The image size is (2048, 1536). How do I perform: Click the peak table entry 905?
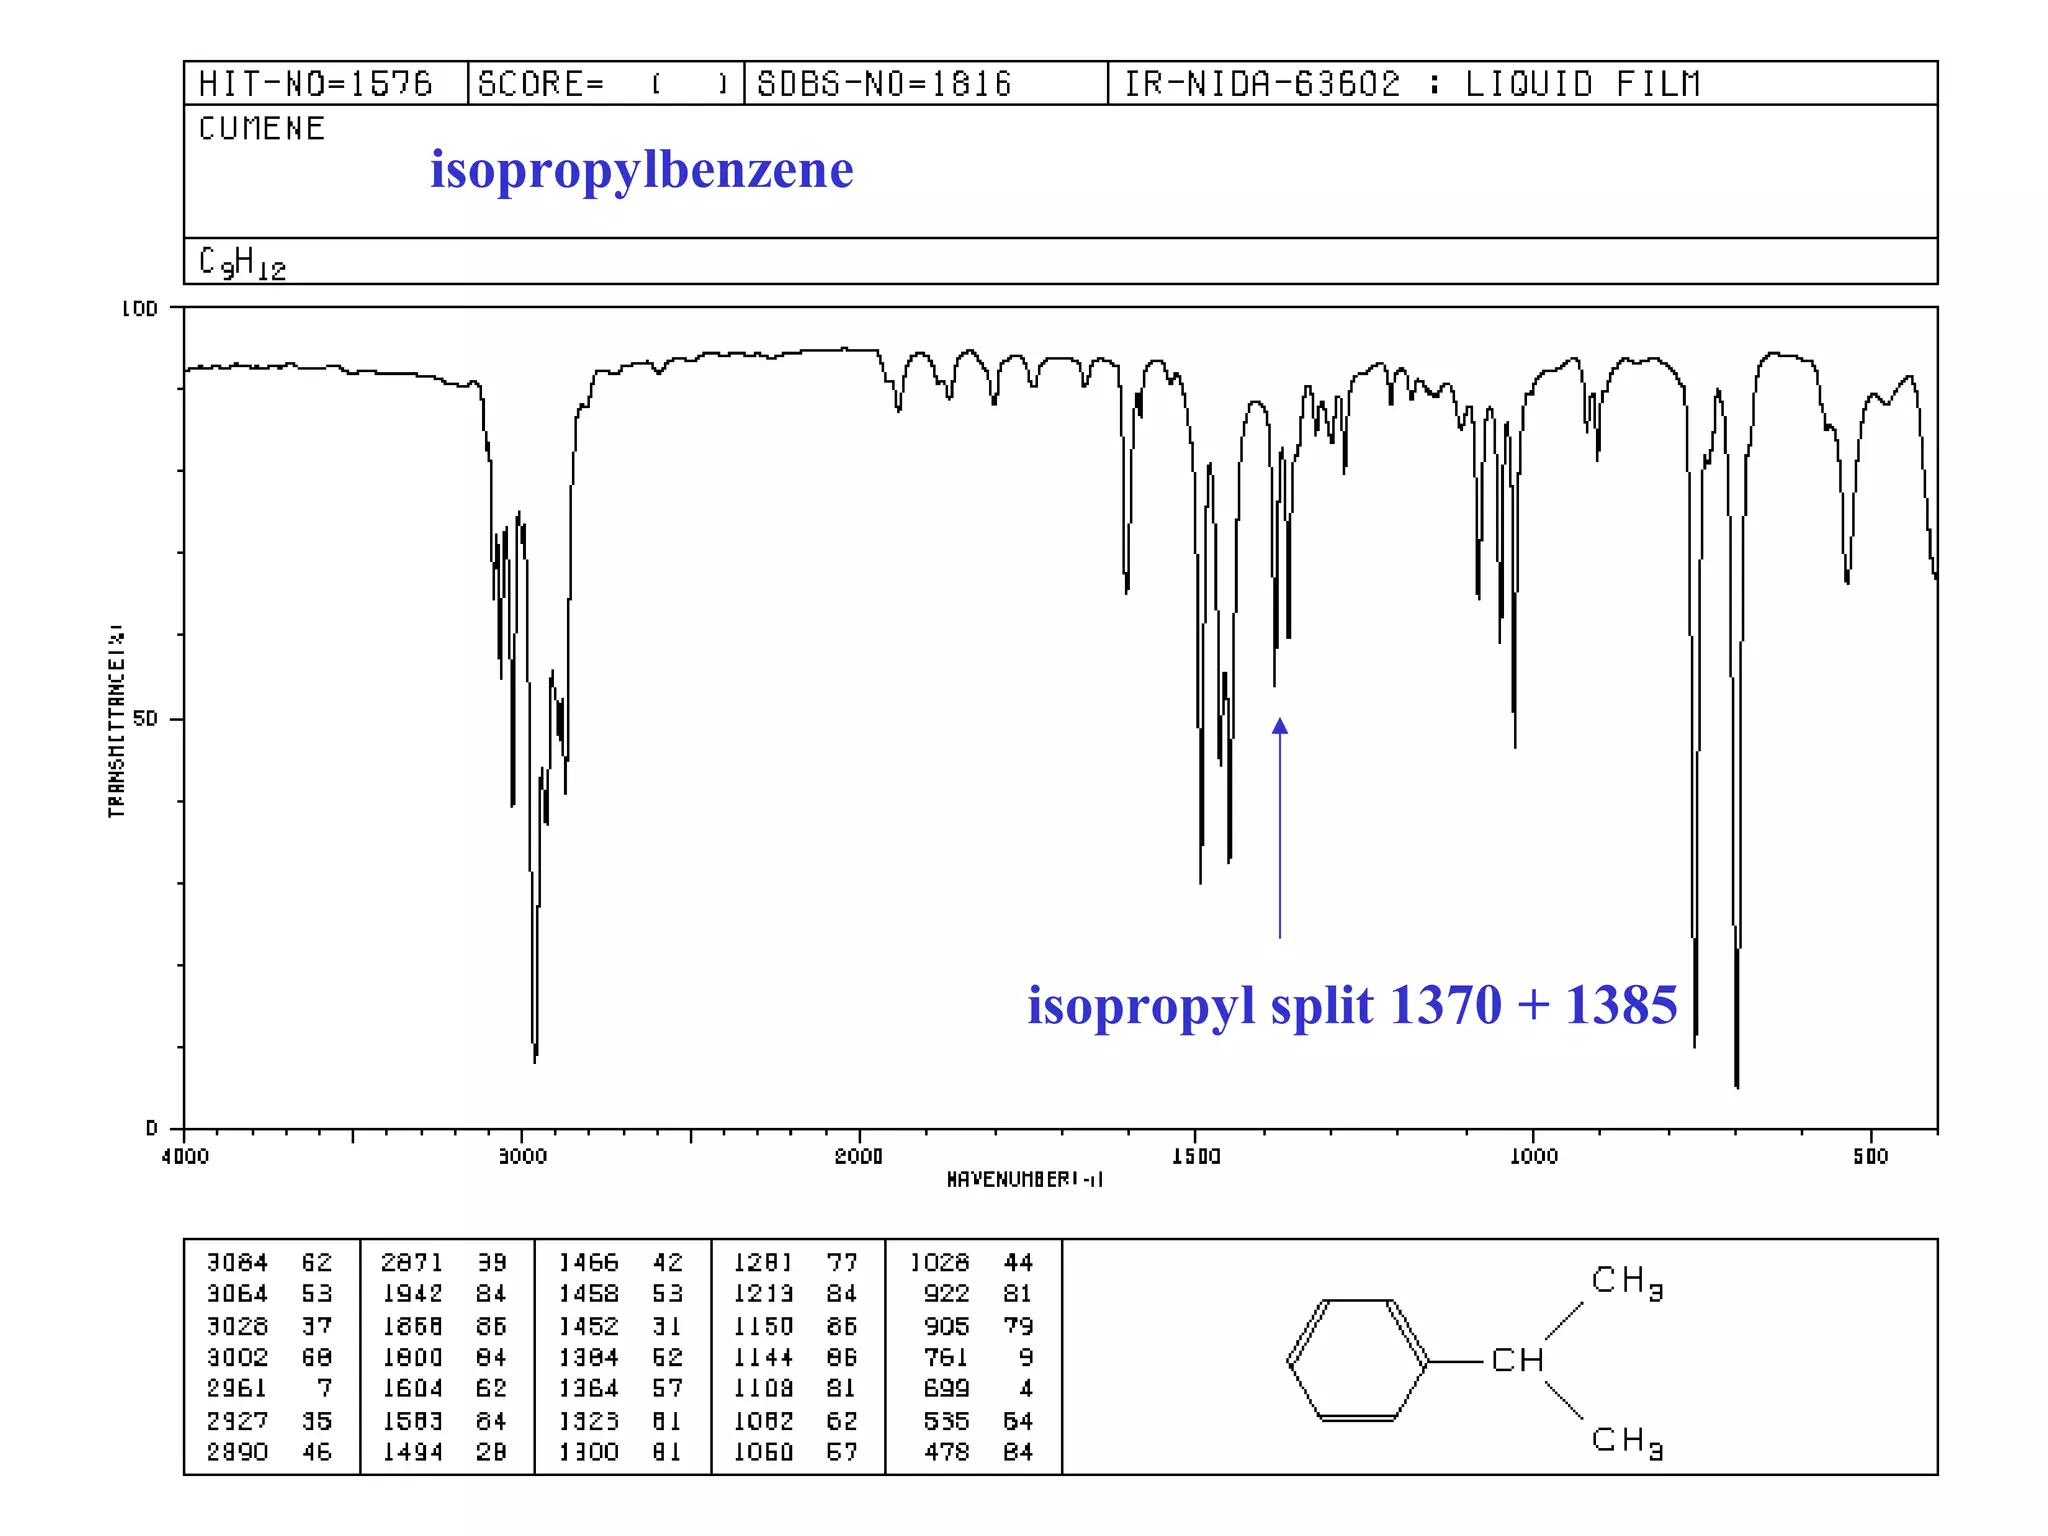pyautogui.click(x=946, y=1326)
